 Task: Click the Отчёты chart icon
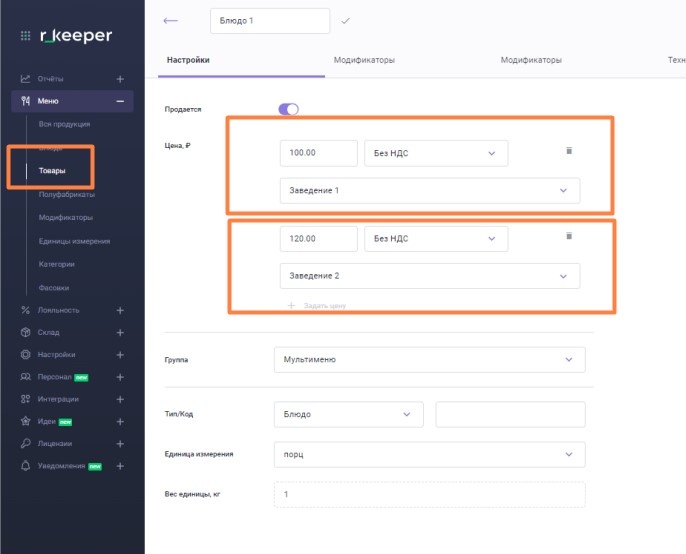25,79
